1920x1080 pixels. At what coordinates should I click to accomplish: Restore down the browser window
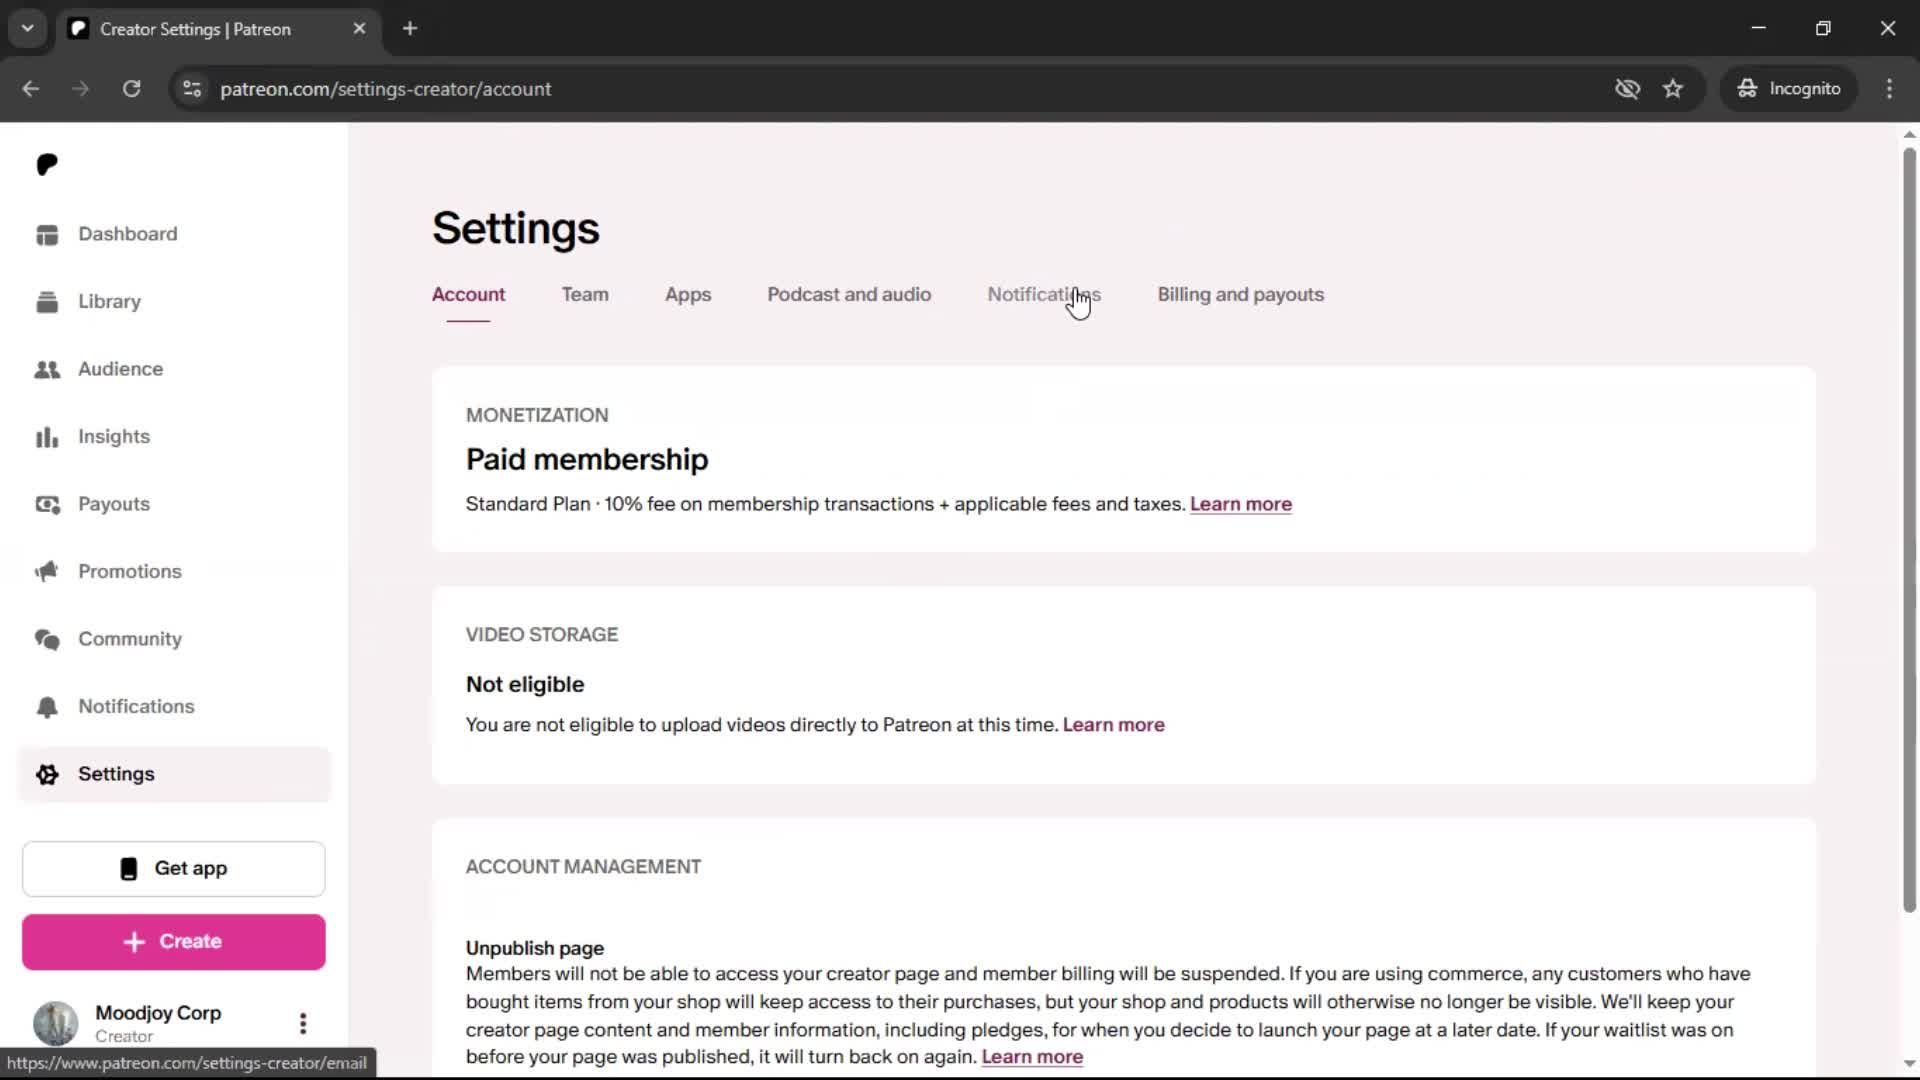pos(1823,29)
